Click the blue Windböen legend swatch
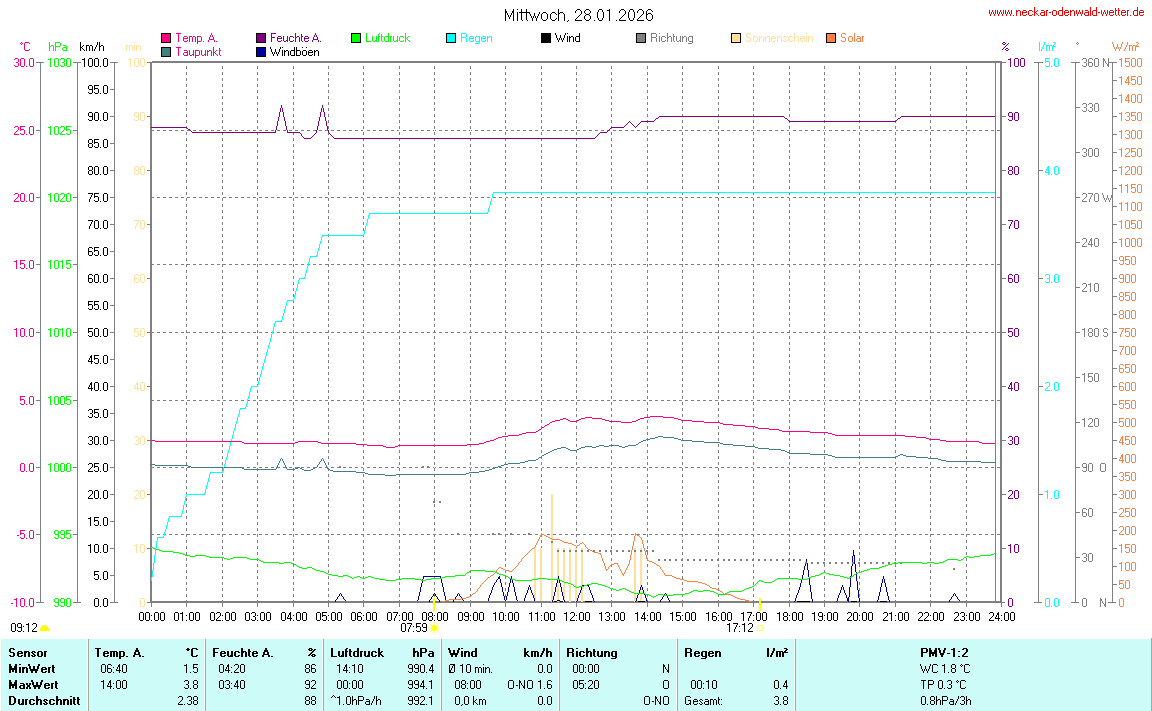Screen dimensions: 1152x711 click(261, 51)
